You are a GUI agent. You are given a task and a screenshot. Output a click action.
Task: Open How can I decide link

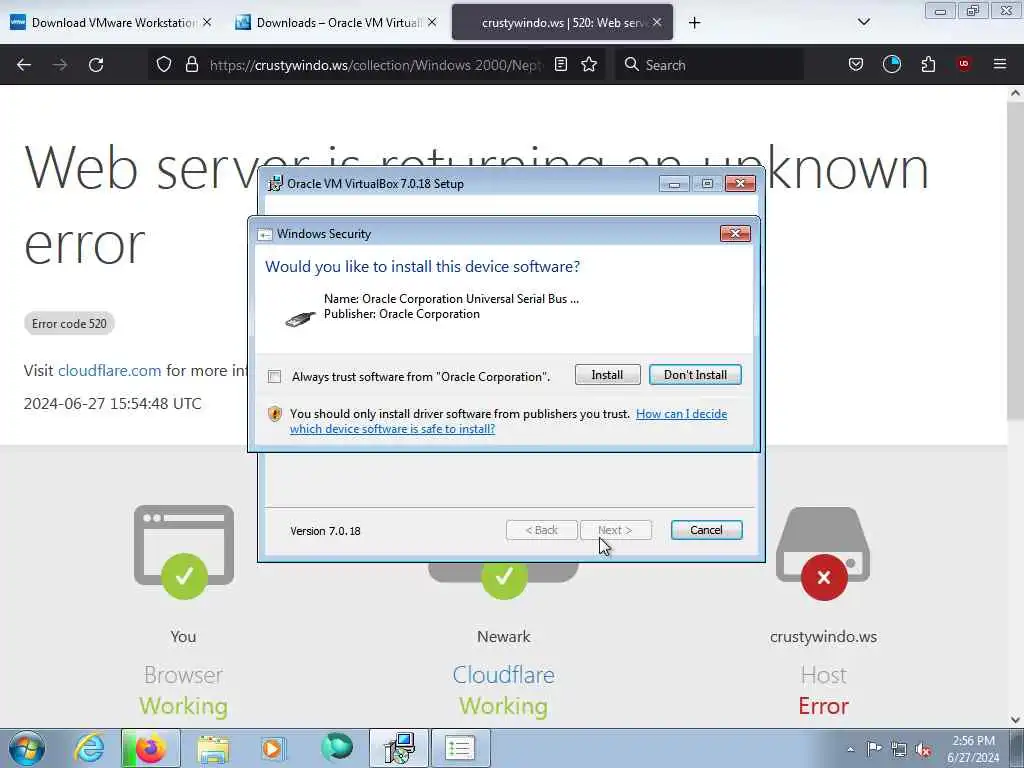click(x=681, y=414)
